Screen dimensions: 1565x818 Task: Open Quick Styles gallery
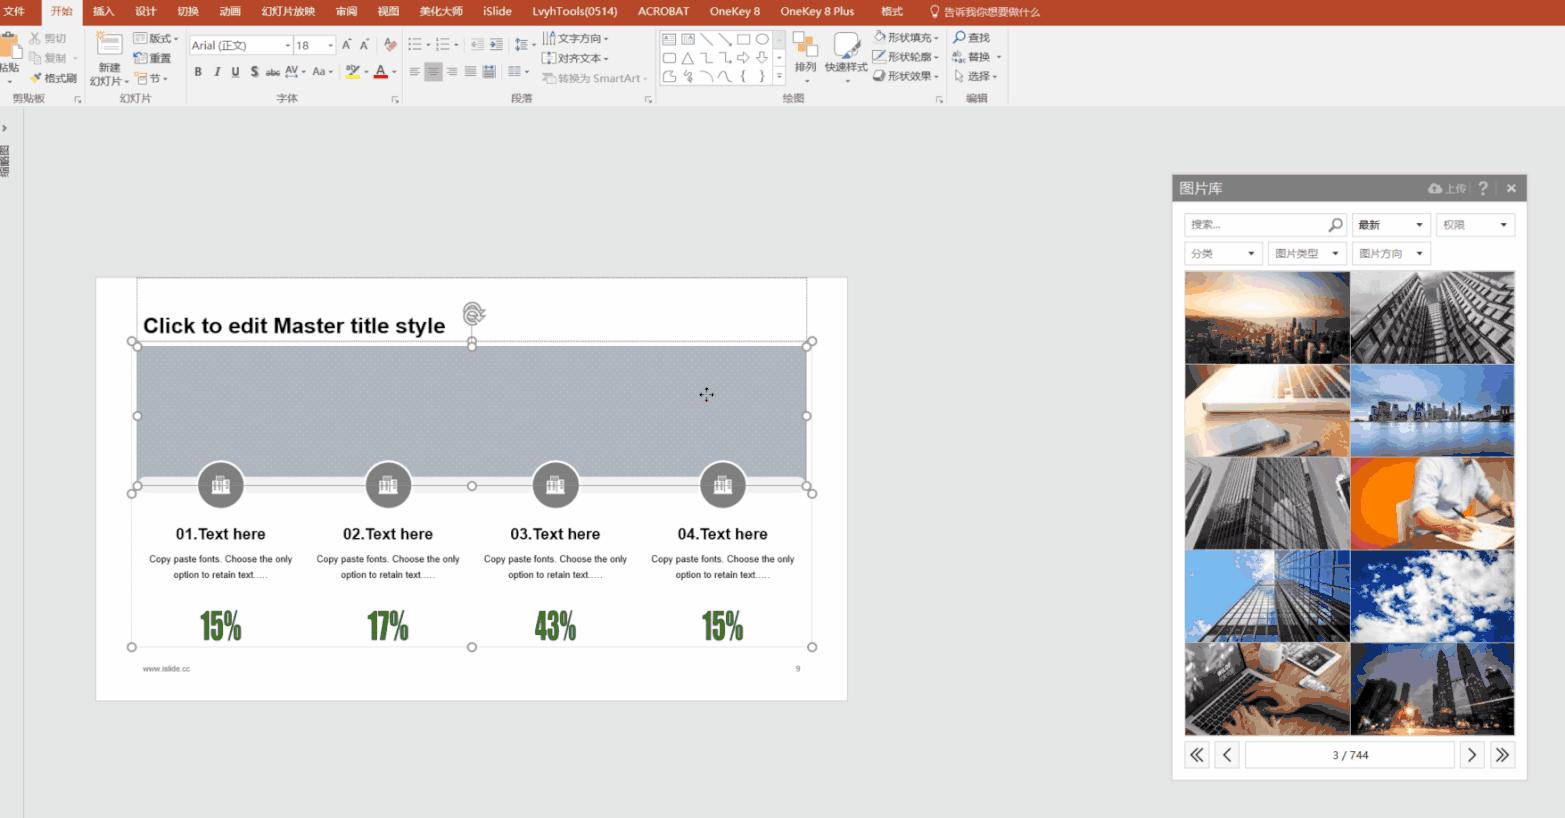pos(846,56)
